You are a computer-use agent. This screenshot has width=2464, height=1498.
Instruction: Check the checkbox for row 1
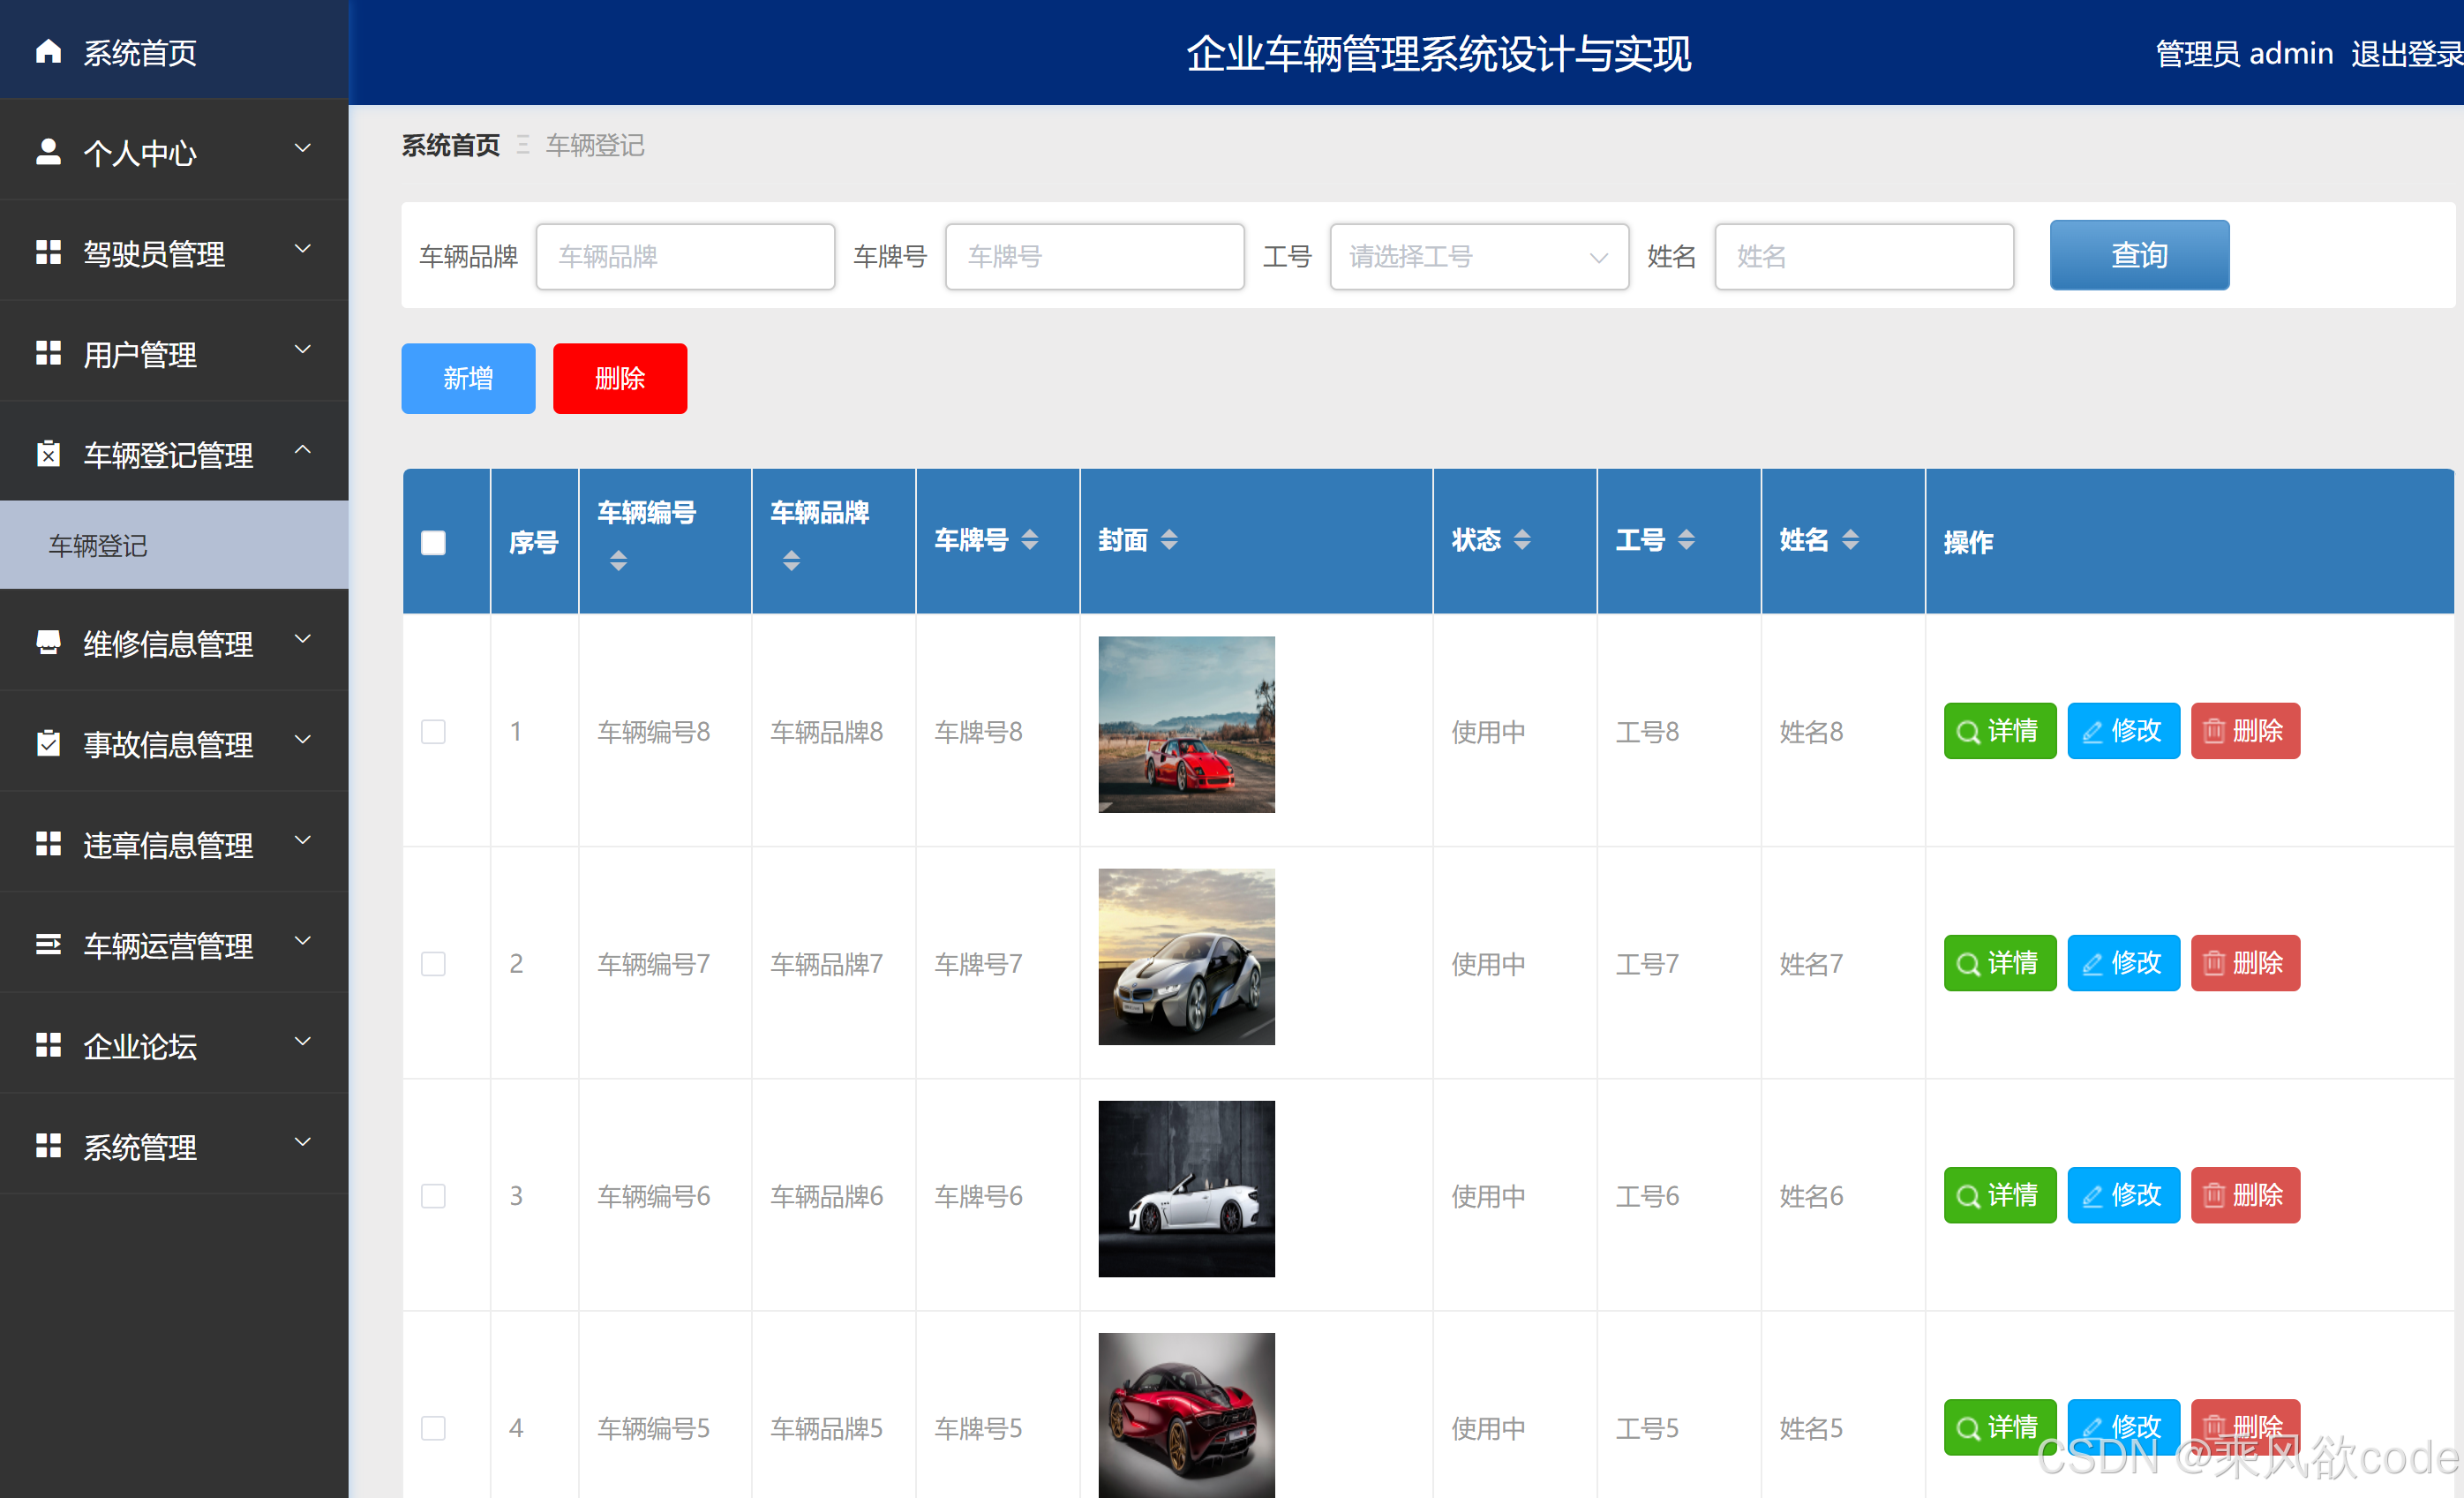[x=433, y=731]
